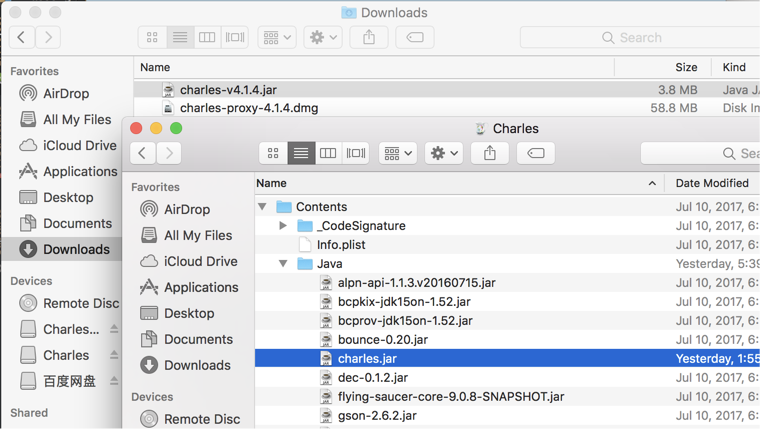Go back in Charles window
Image resolution: width=760 pixels, height=429 pixels.
[143, 153]
